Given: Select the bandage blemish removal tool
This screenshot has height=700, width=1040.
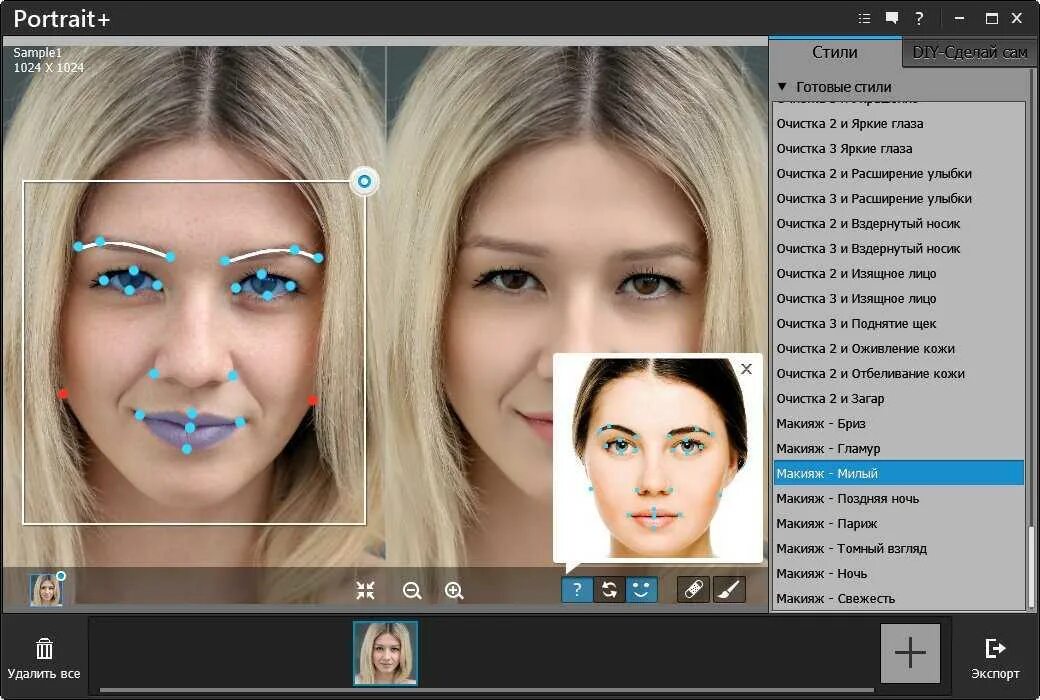Looking at the screenshot, I should click(x=693, y=589).
